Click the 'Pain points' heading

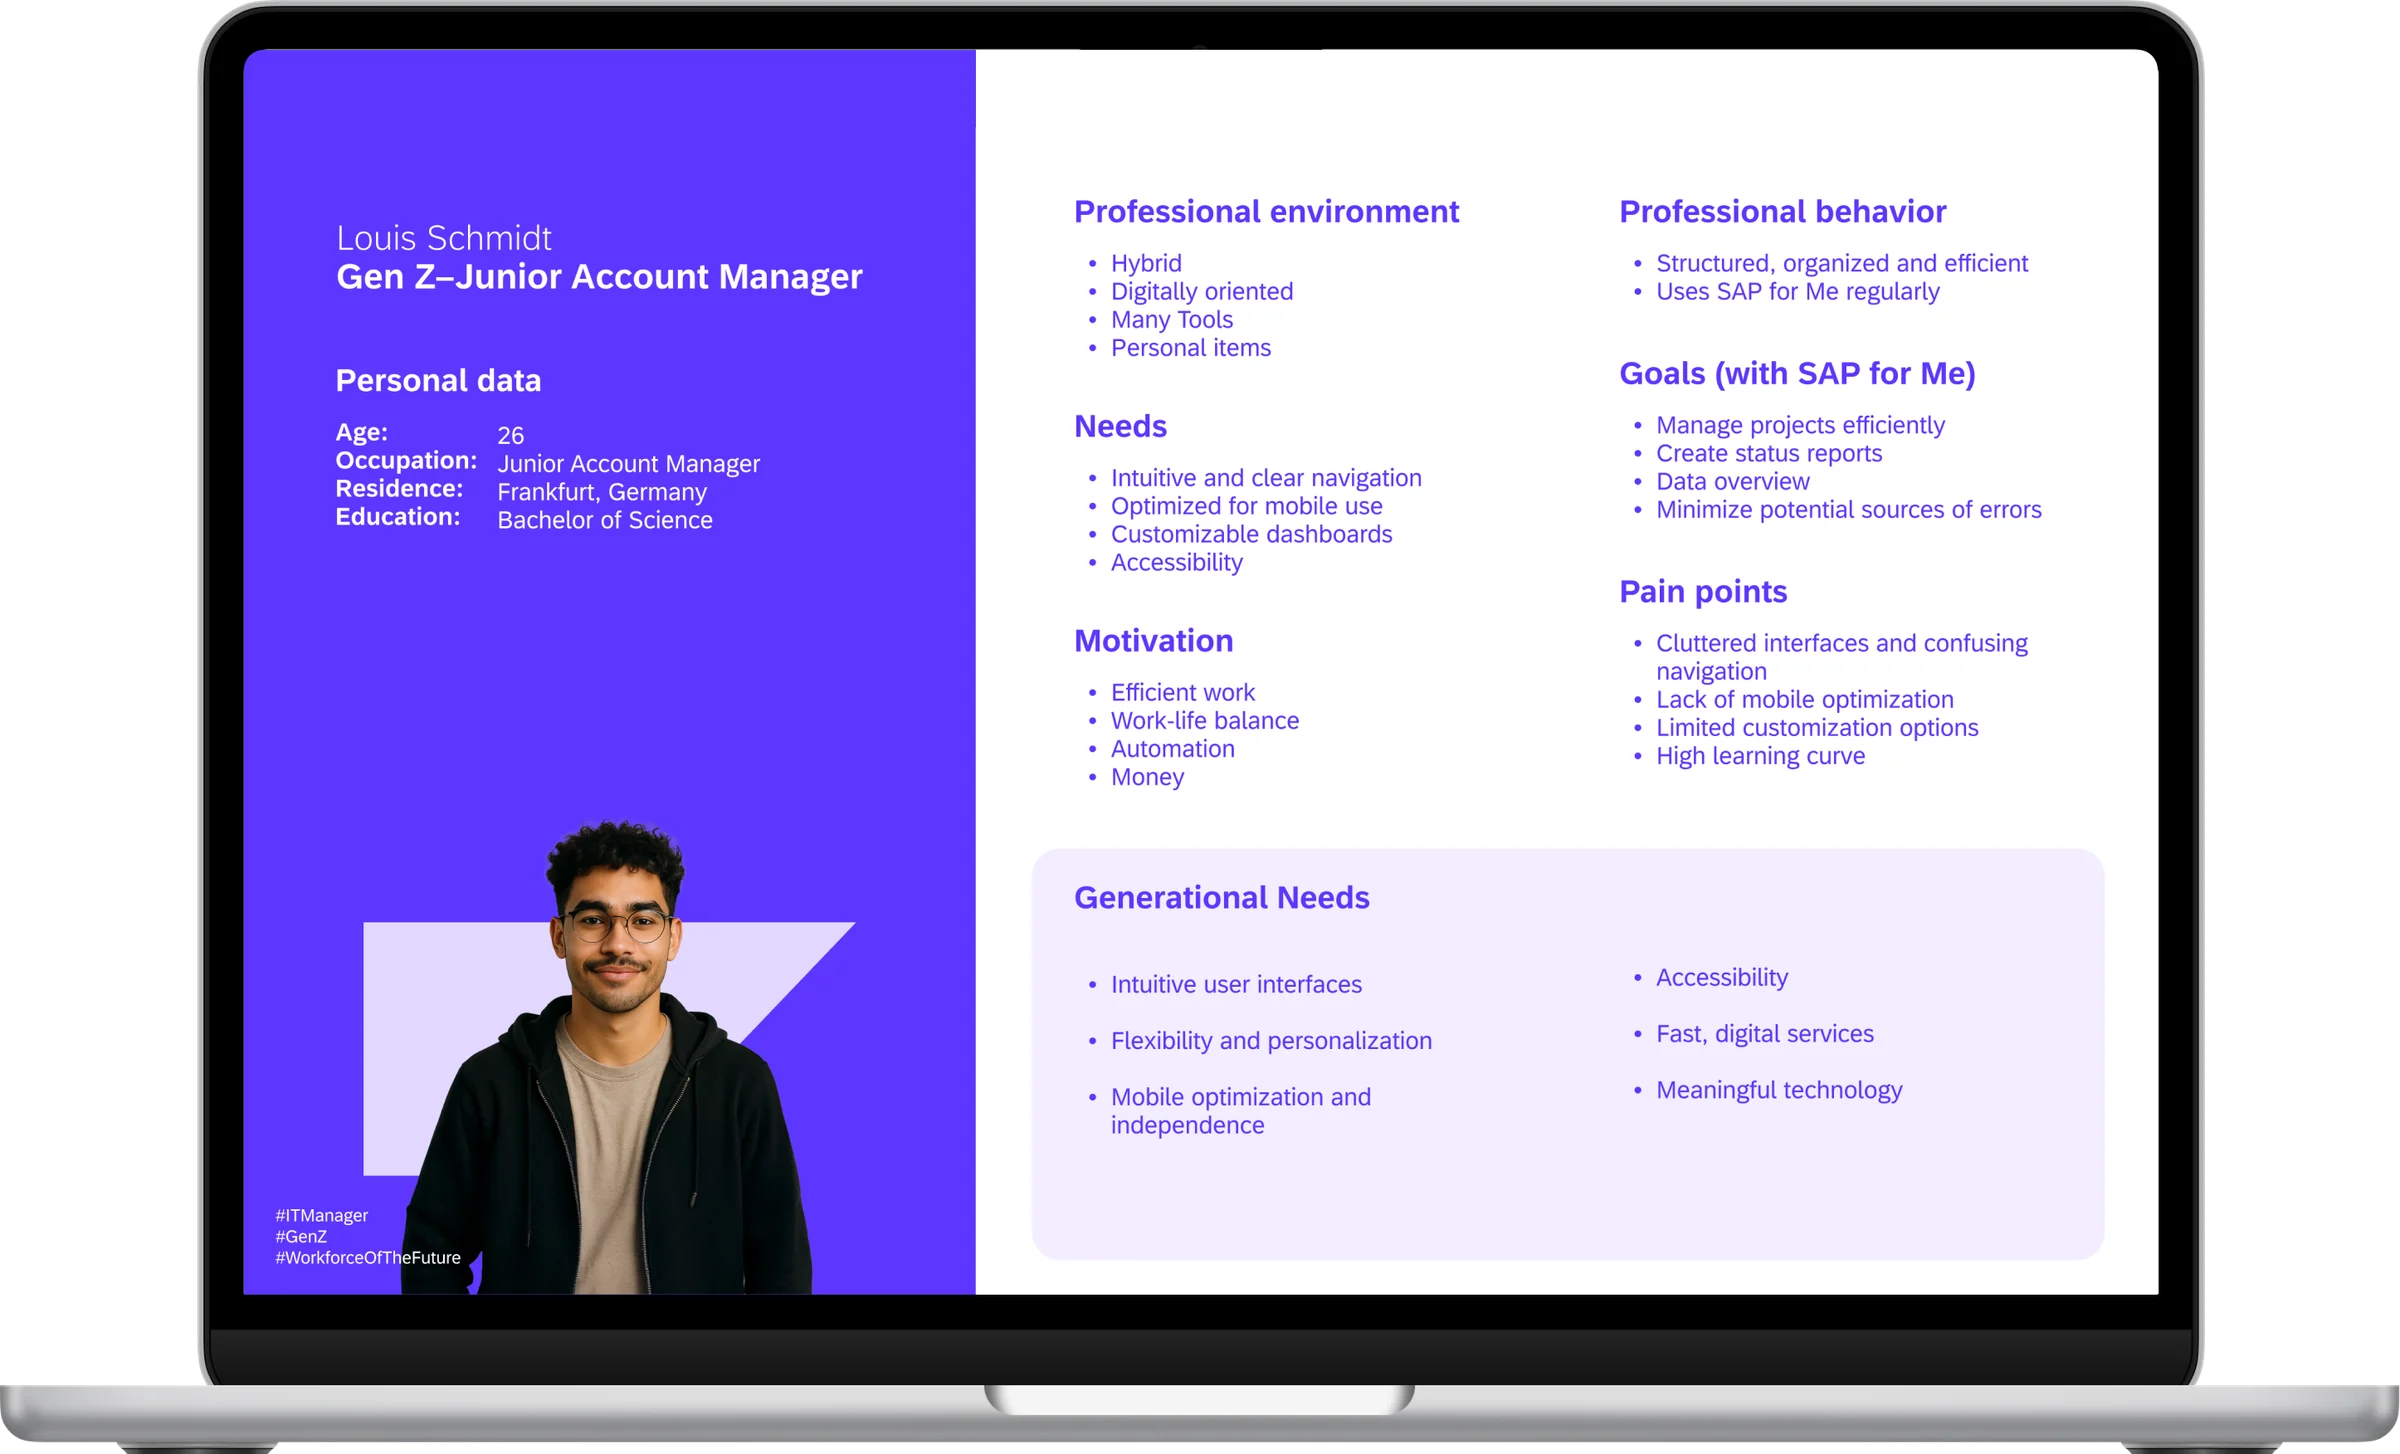point(1703,592)
